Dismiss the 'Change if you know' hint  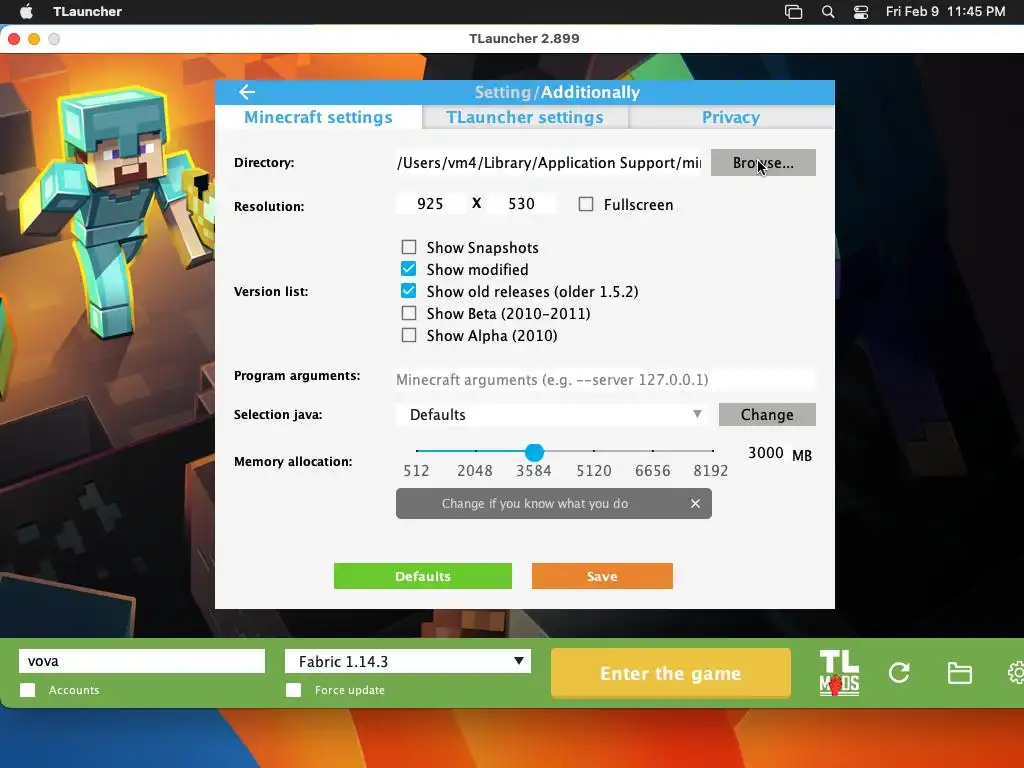pyautogui.click(x=696, y=504)
